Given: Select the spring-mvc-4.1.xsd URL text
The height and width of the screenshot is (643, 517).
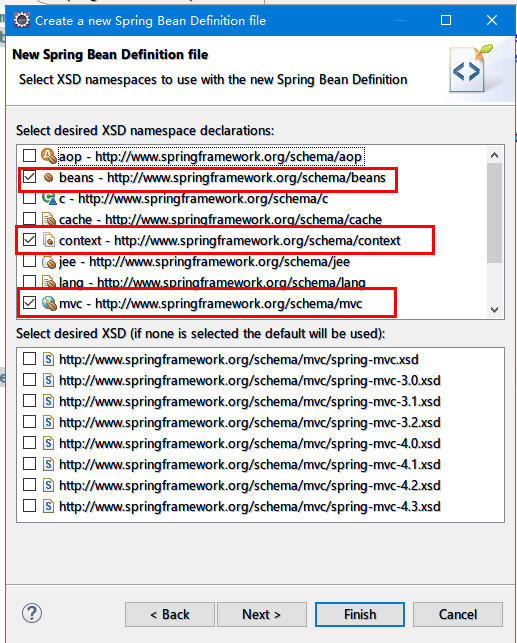Looking at the screenshot, I should coord(250,465).
